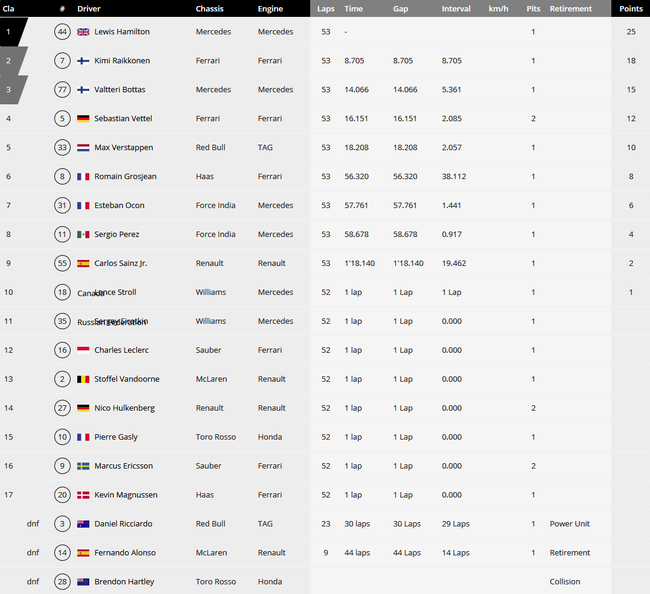The image size is (650, 594).
Task: Select the Retirement column header
Action: pos(570,8)
